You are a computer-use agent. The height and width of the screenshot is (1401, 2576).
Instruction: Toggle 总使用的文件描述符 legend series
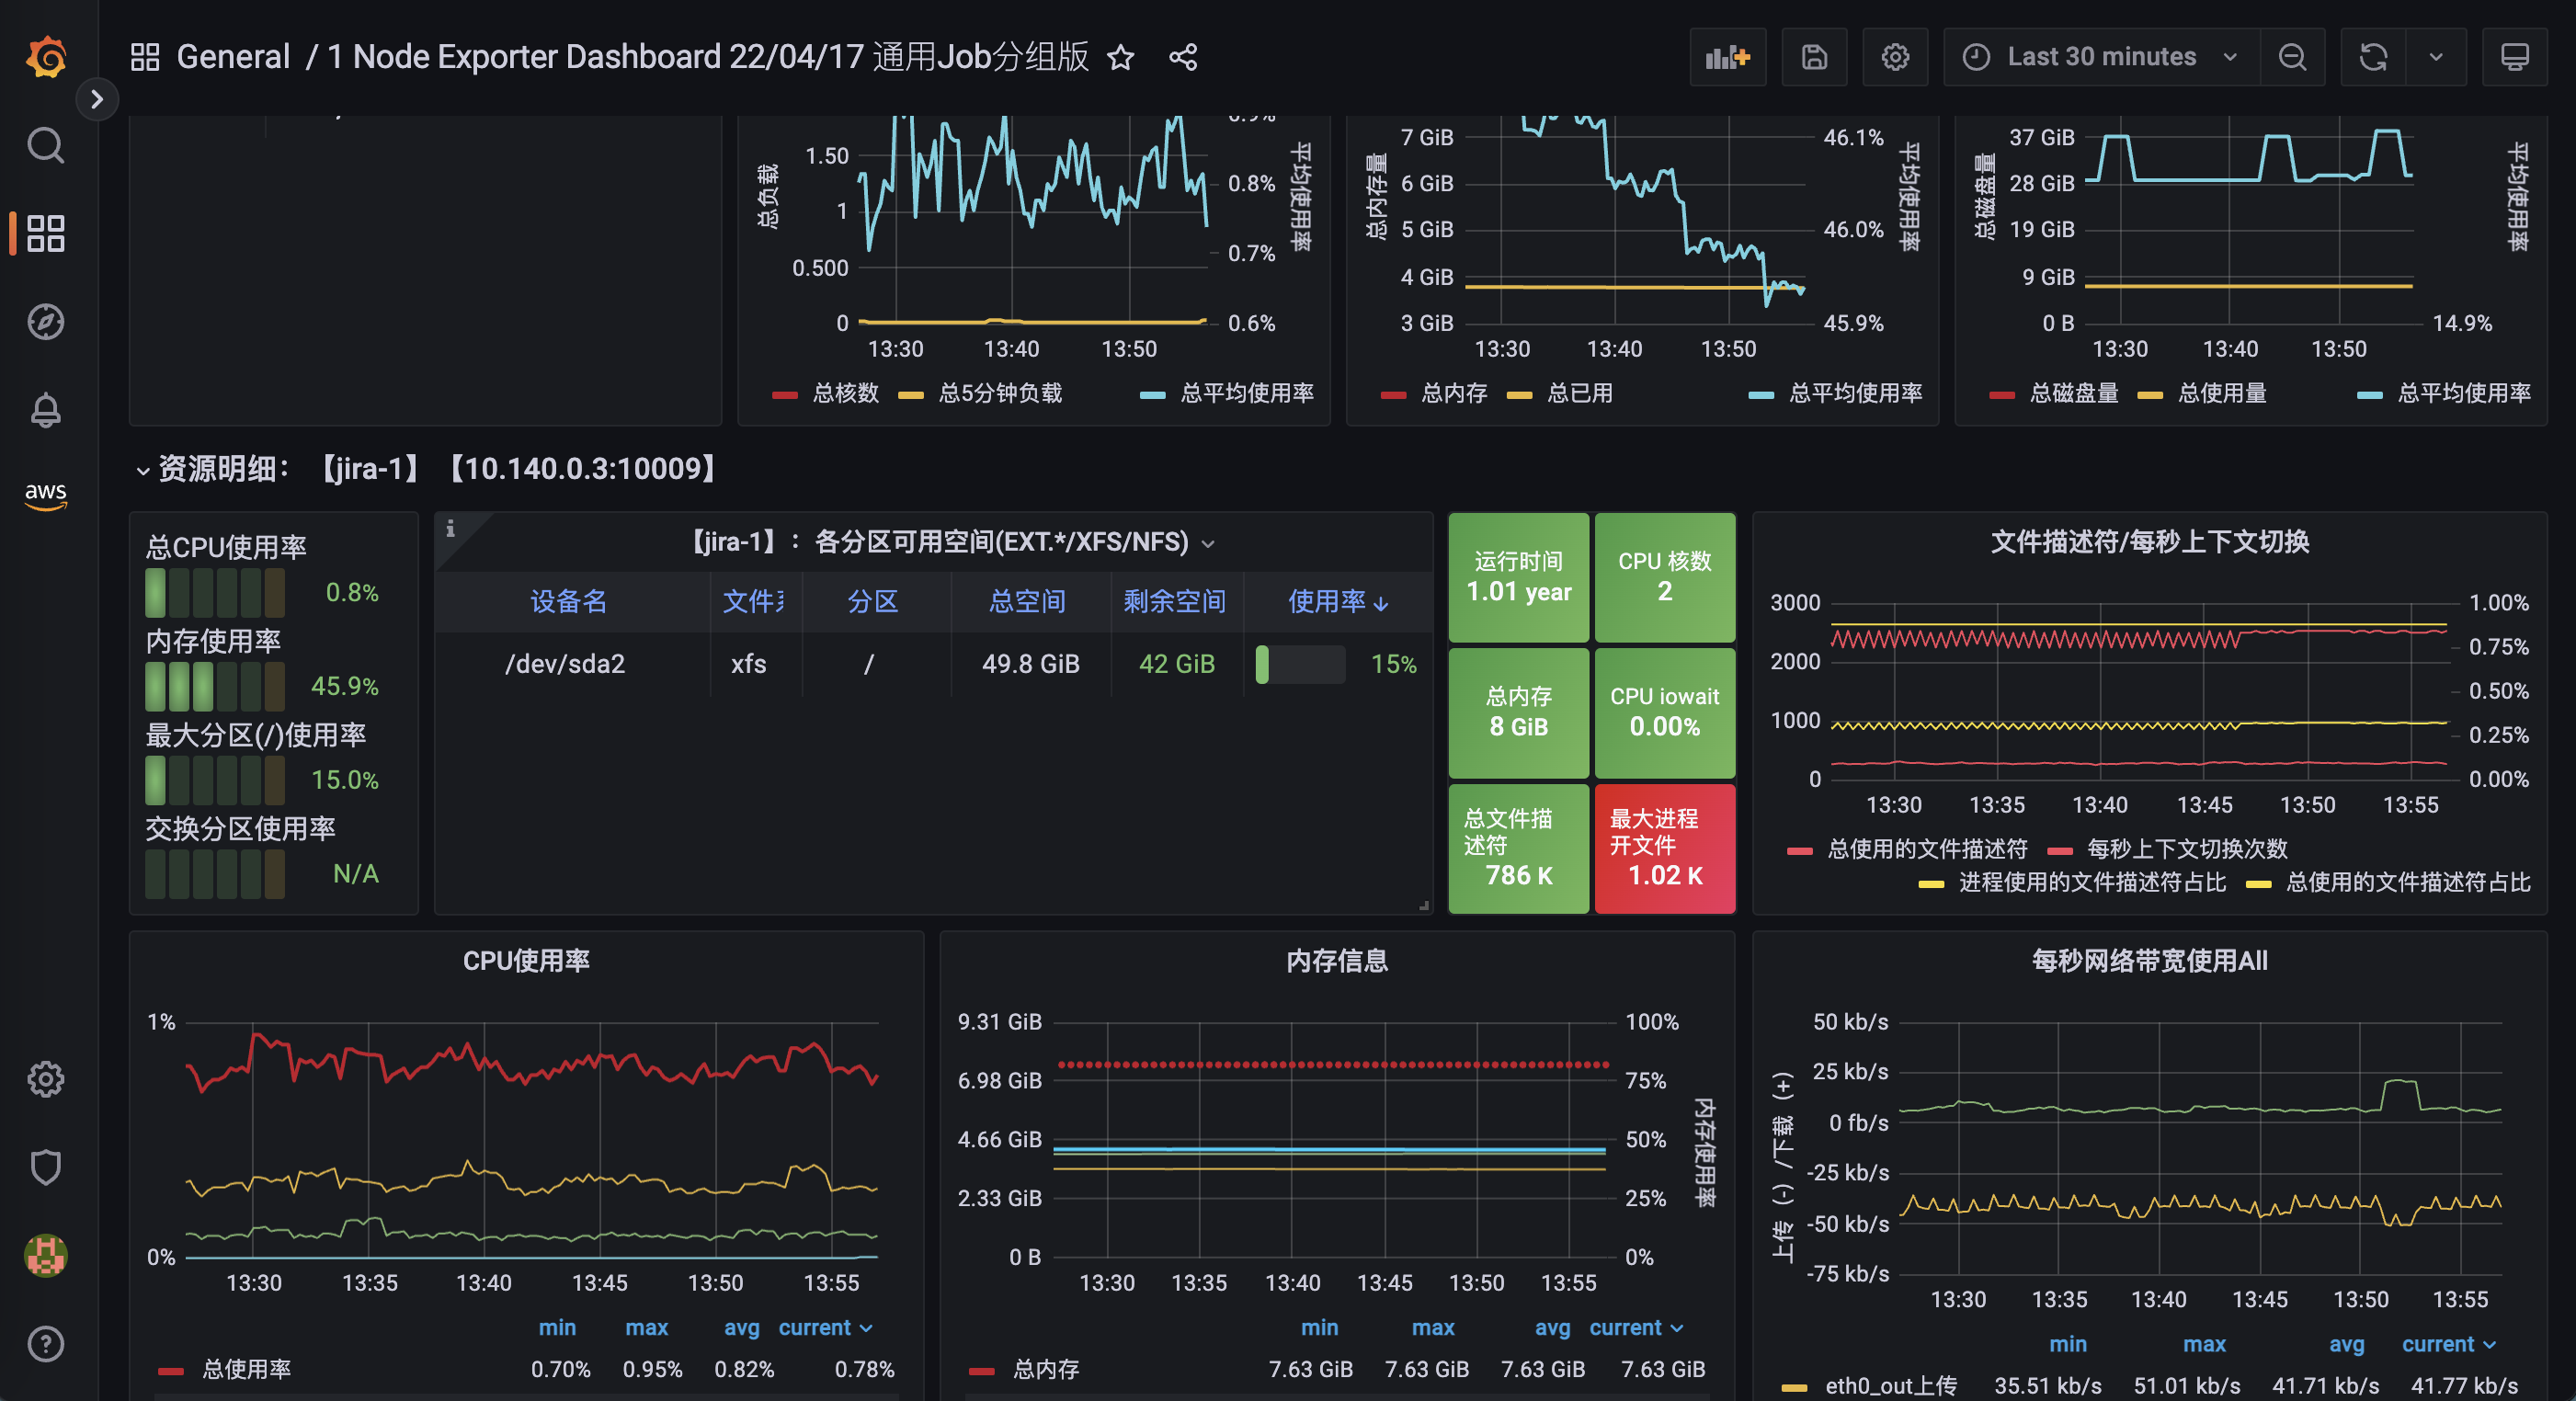pos(1927,849)
